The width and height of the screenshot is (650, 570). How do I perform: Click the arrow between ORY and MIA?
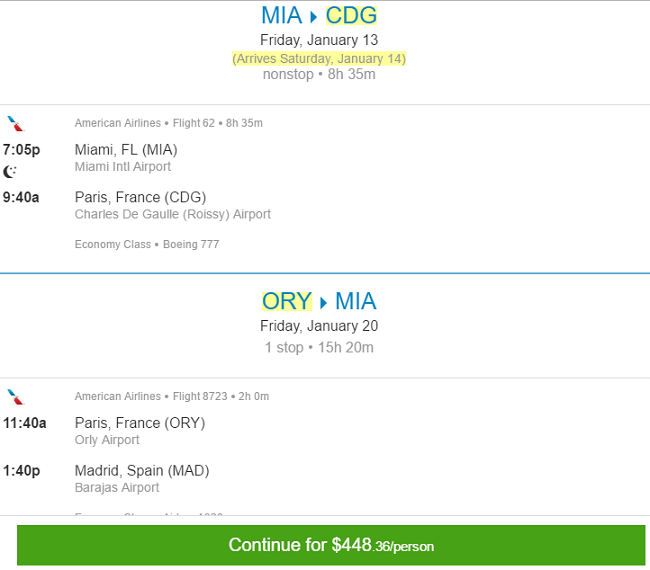coord(323,303)
